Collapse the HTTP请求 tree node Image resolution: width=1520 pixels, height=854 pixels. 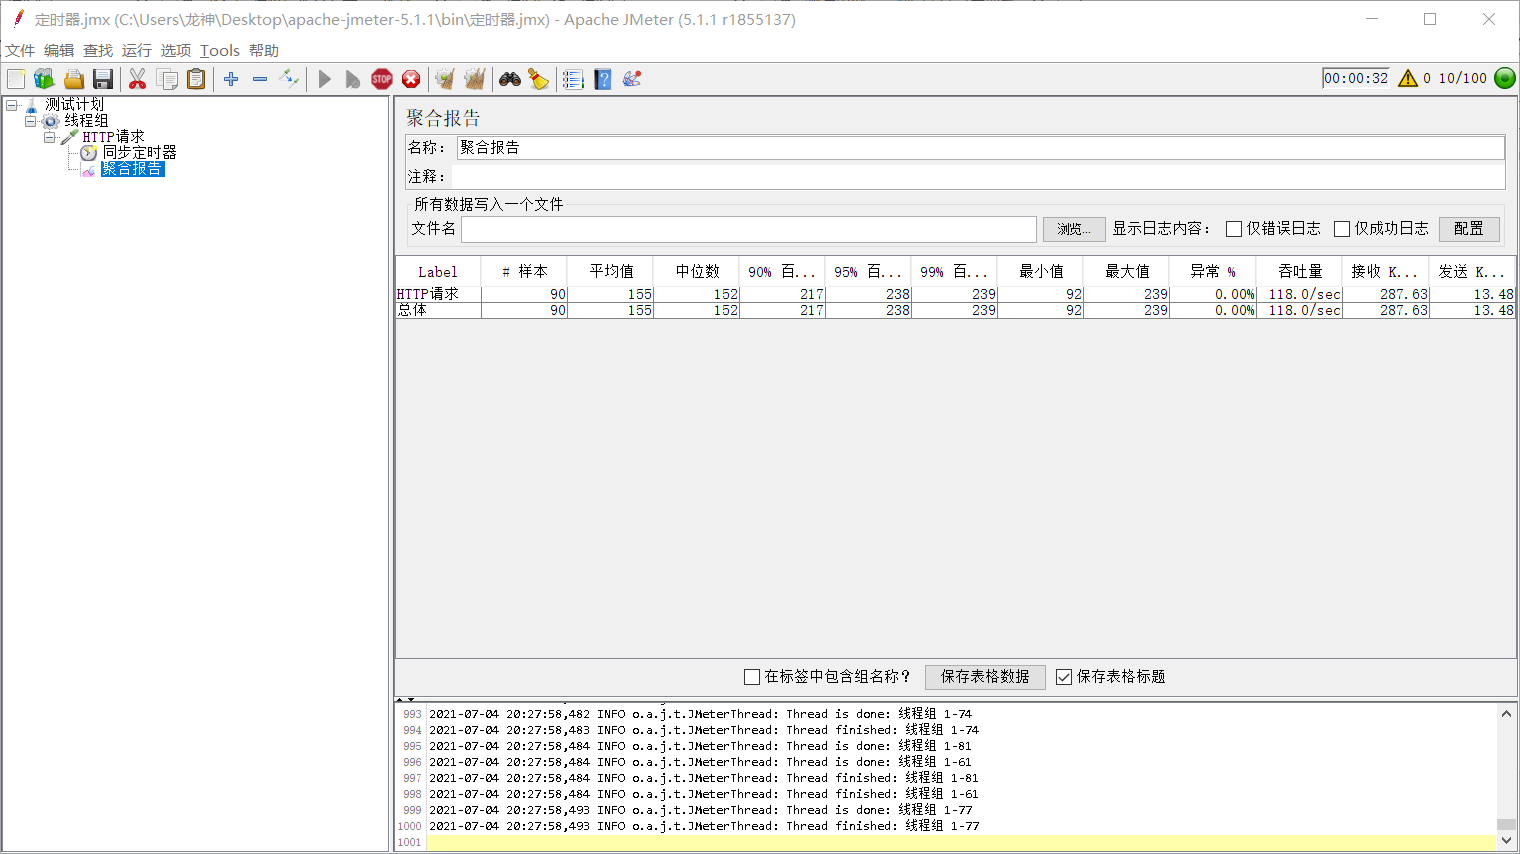tap(49, 137)
